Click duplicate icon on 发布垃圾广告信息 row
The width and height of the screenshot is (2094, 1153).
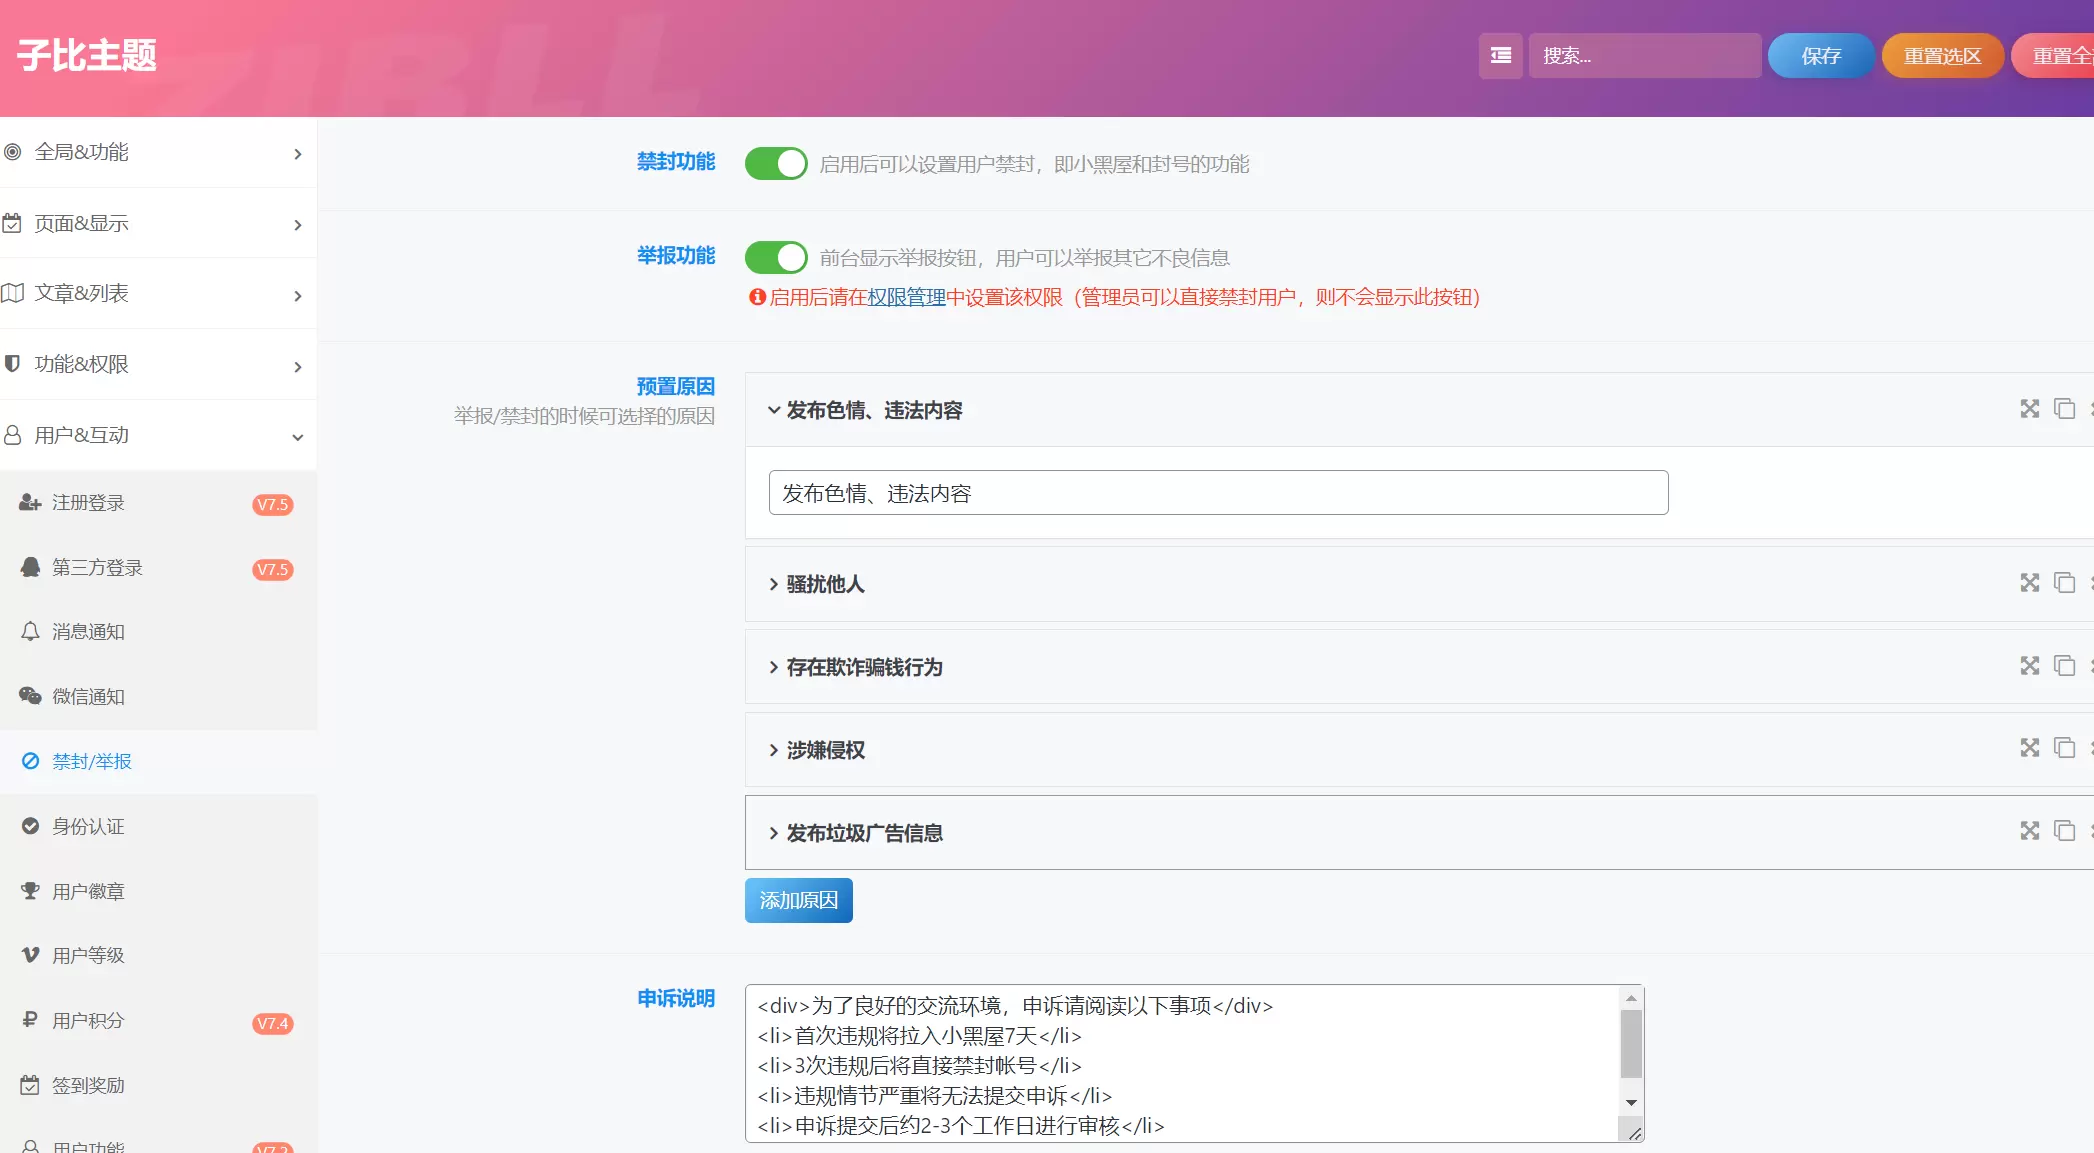(x=2064, y=831)
